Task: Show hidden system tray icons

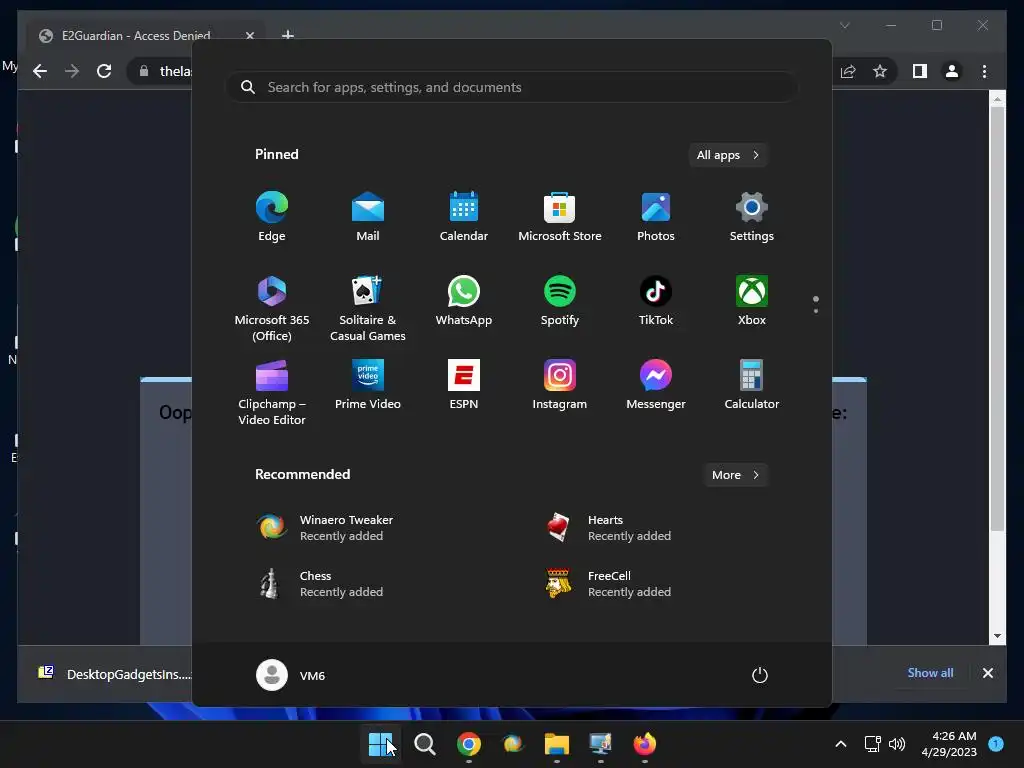Action: click(x=841, y=744)
